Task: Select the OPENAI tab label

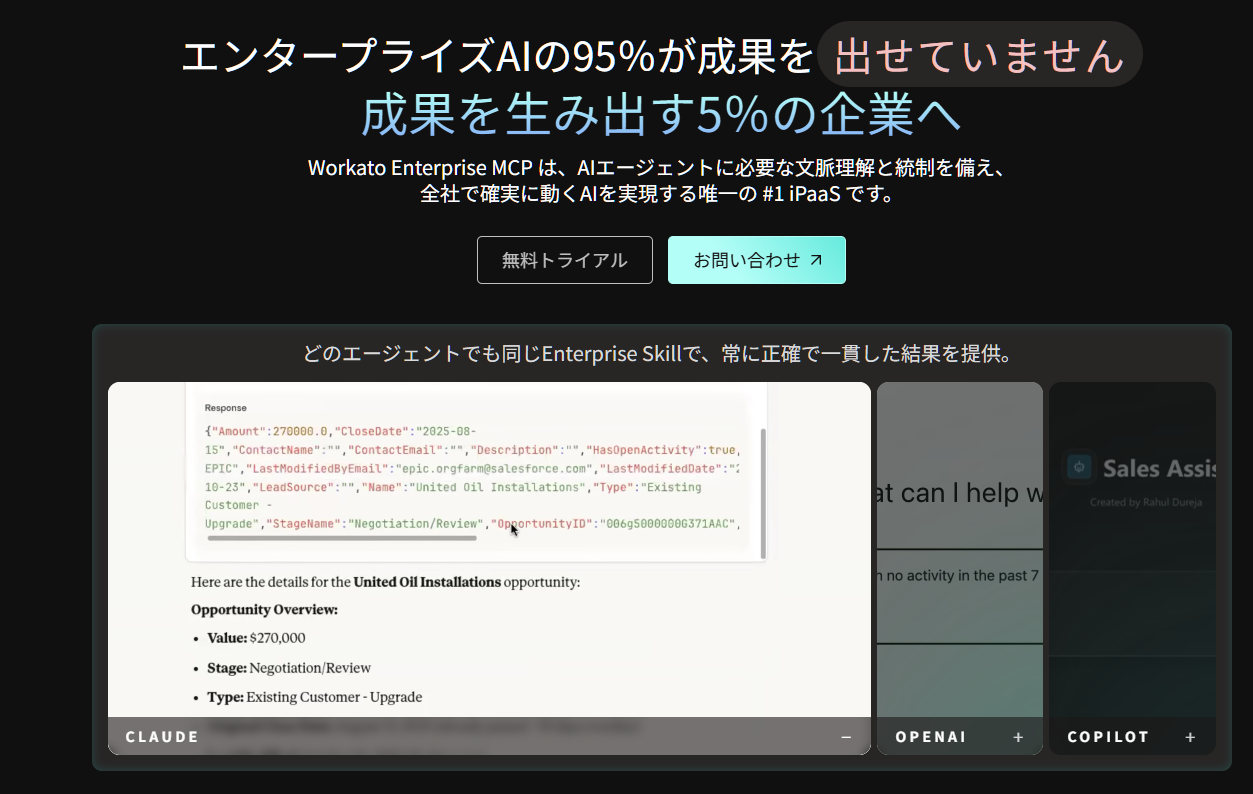Action: tap(932, 736)
